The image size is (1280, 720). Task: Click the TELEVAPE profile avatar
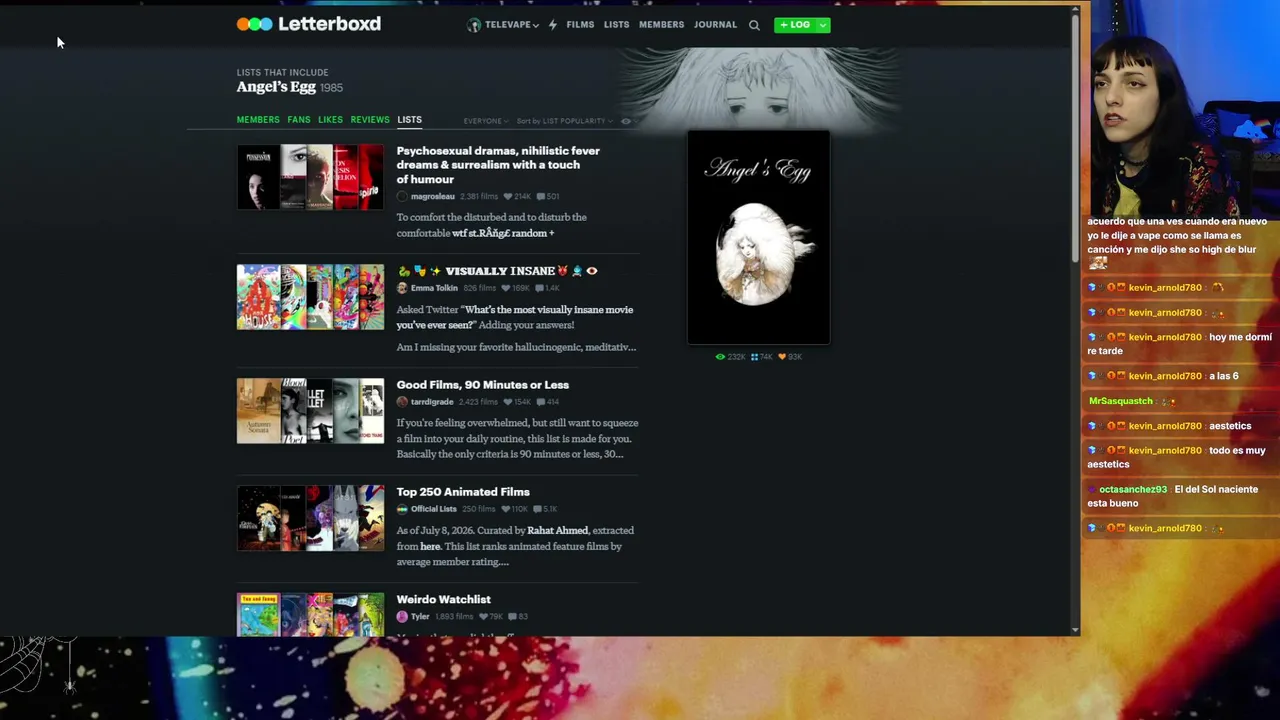click(474, 25)
